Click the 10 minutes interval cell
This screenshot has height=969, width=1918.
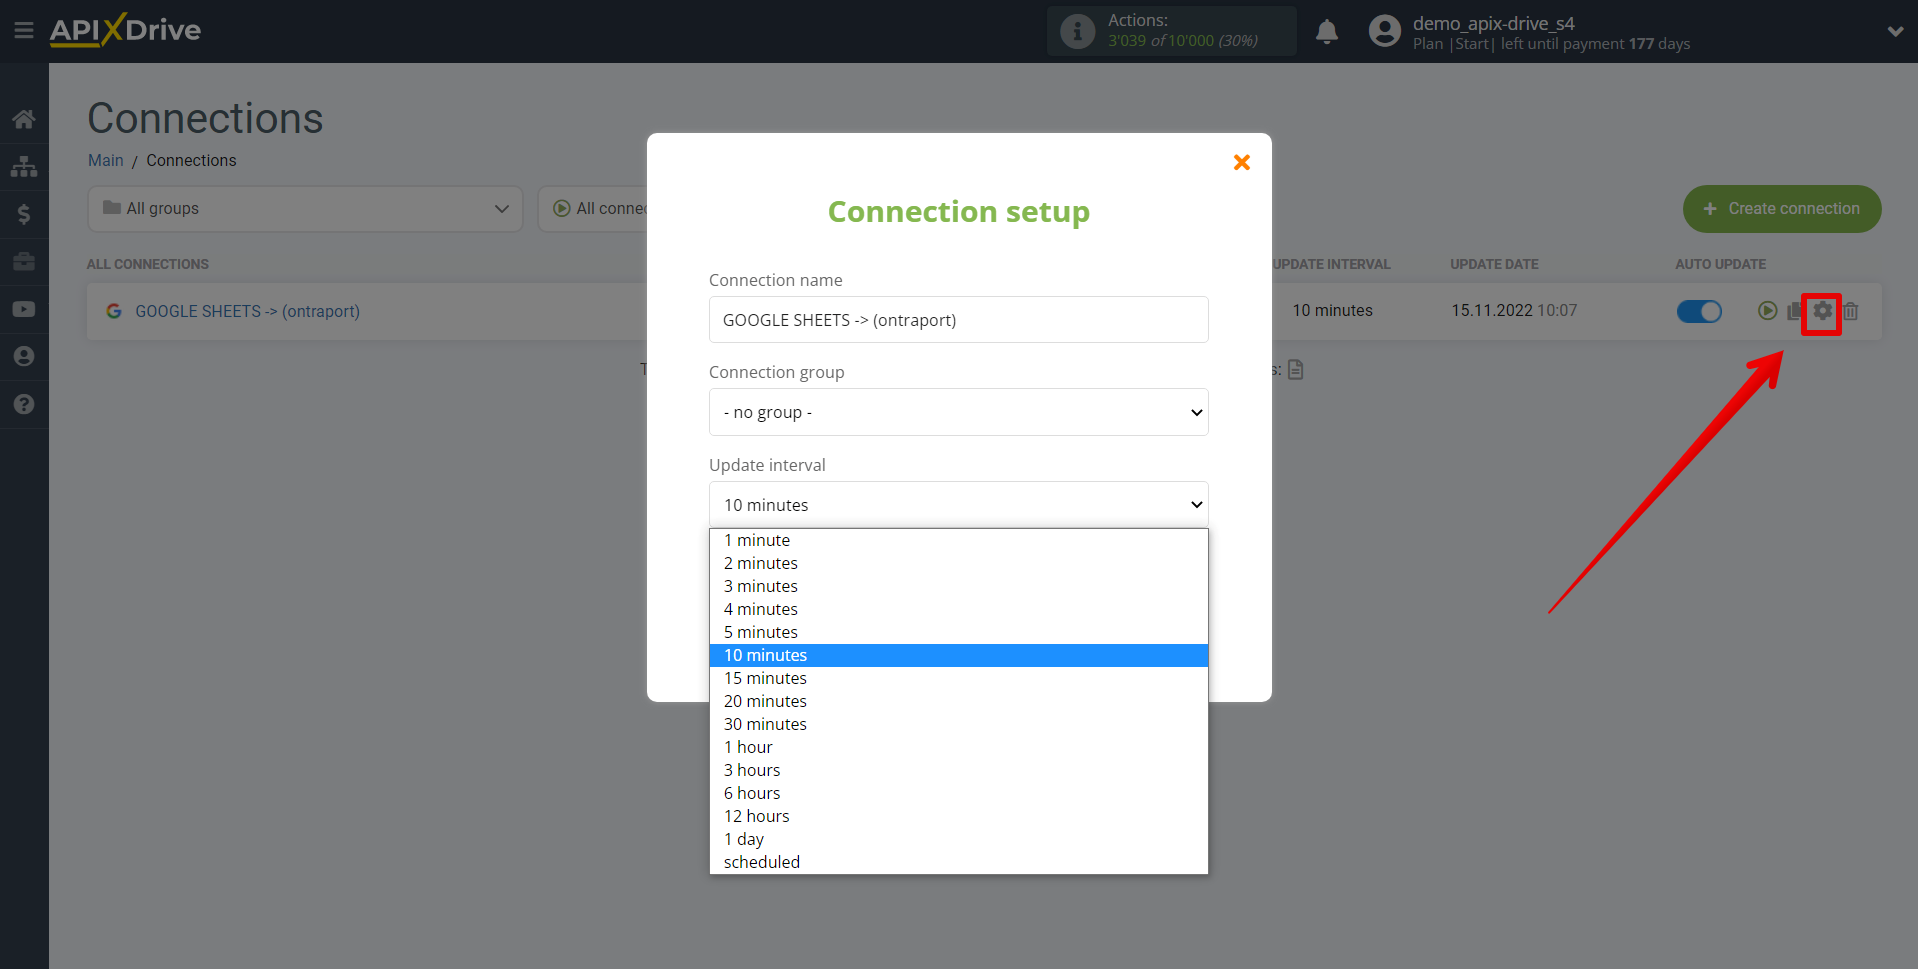pos(1333,311)
